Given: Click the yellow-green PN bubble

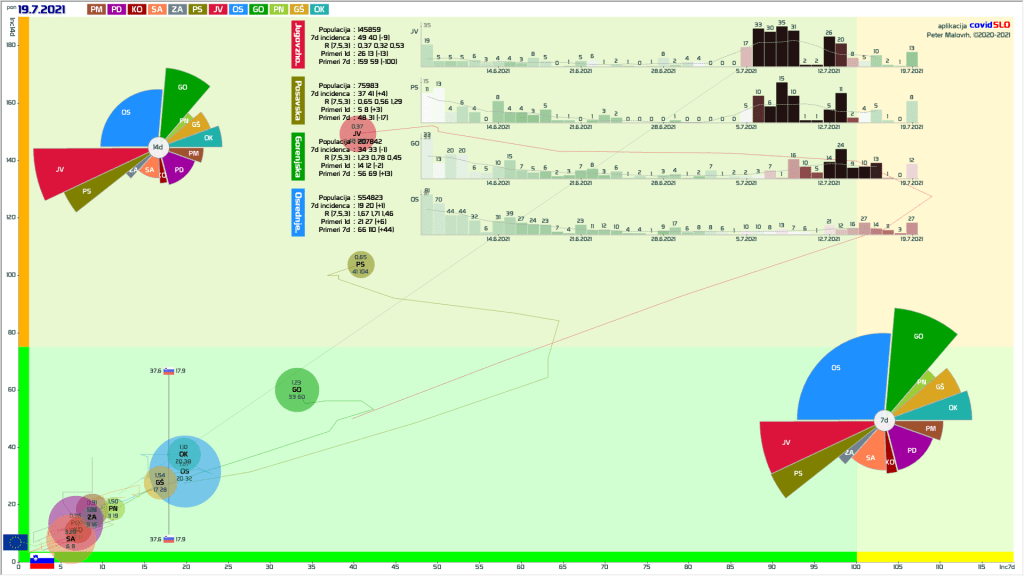Looking at the screenshot, I should [x=113, y=509].
